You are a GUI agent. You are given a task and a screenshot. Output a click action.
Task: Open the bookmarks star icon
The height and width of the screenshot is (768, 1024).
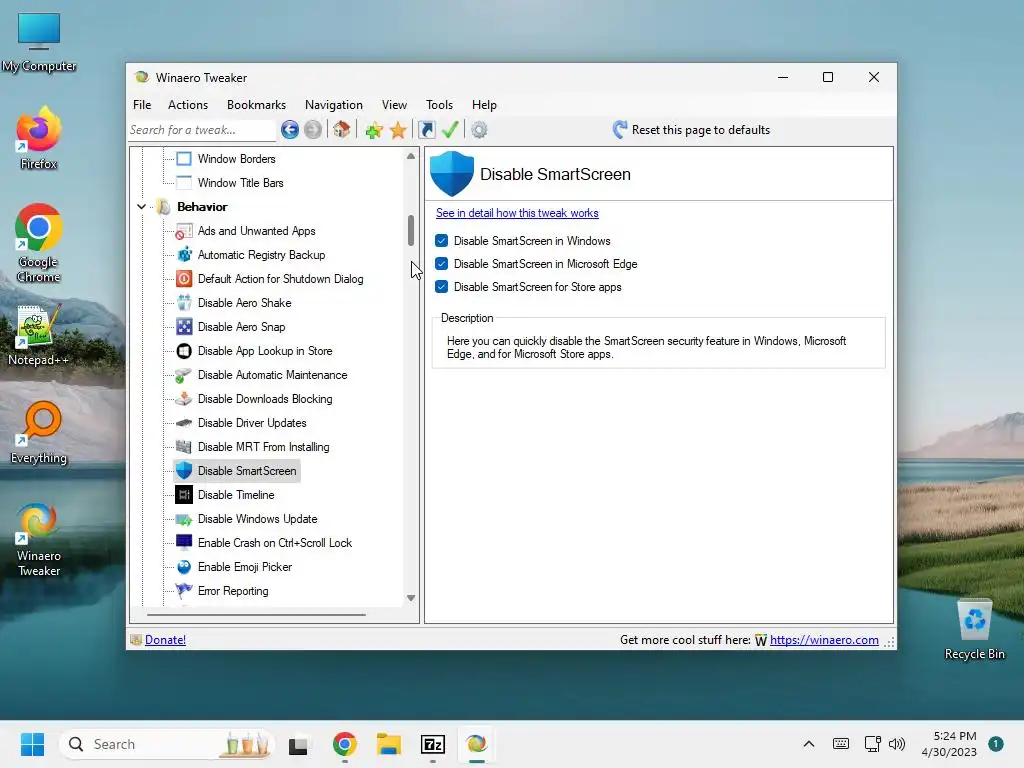coord(398,130)
